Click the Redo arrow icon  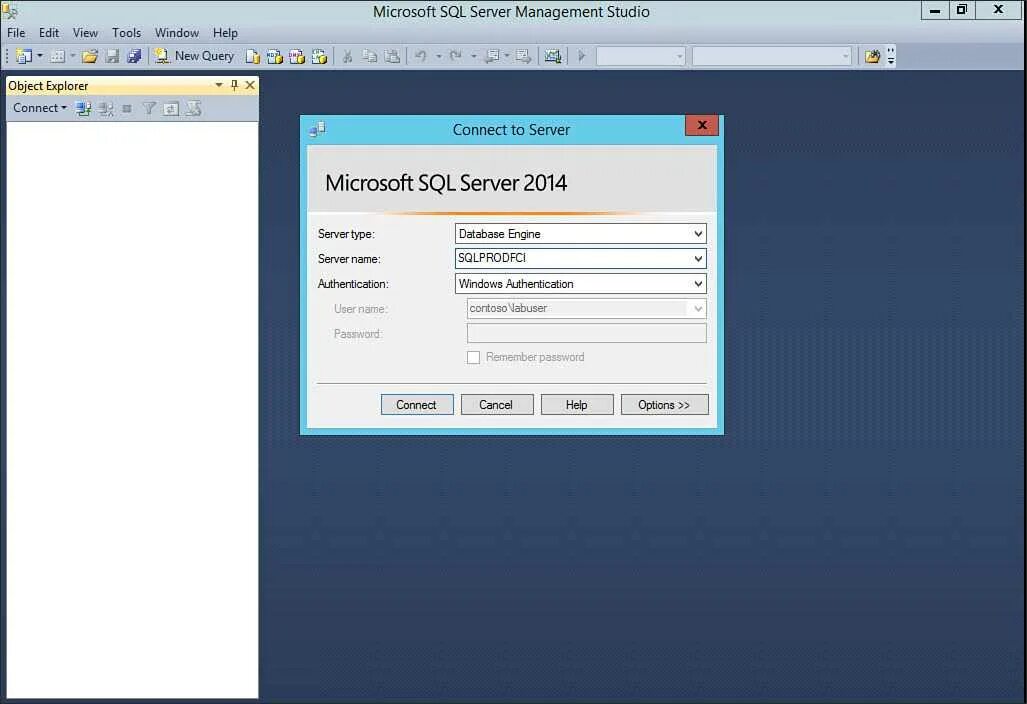[456, 56]
